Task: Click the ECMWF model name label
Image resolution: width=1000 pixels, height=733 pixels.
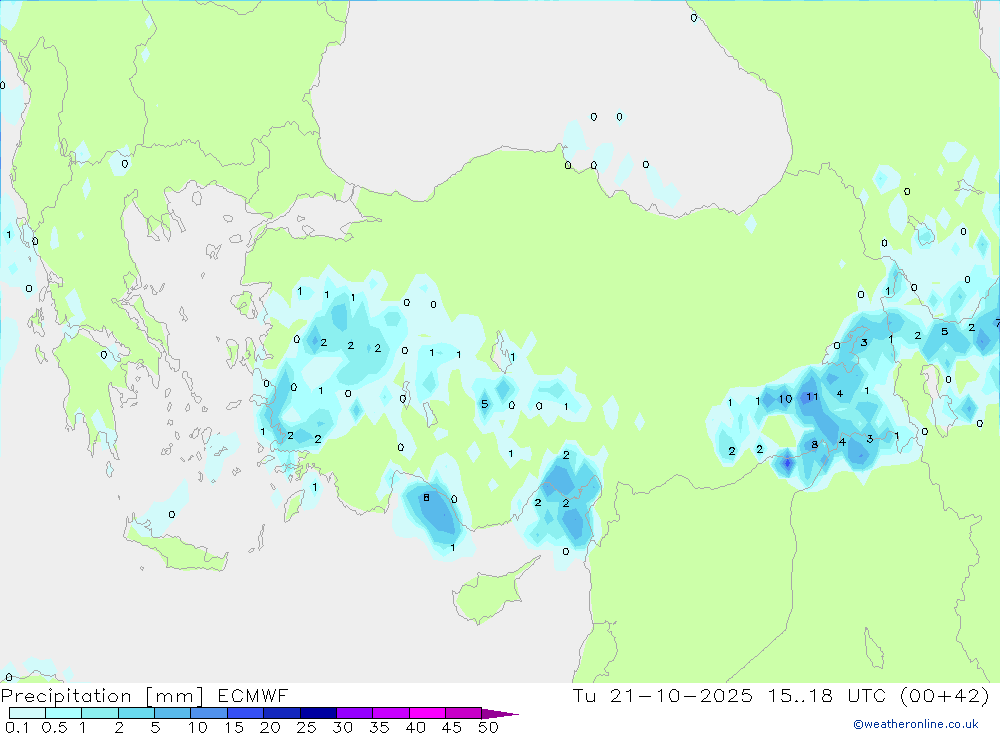Action: pyautogui.click(x=253, y=695)
